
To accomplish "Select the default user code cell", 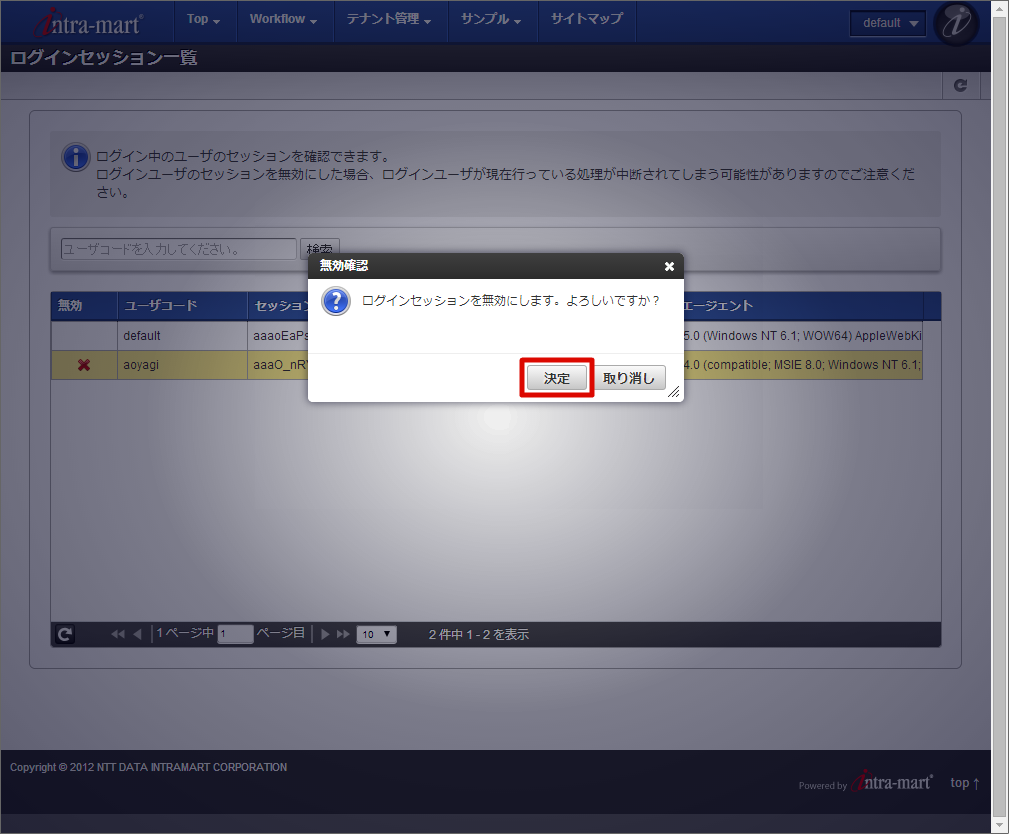I will pos(182,336).
